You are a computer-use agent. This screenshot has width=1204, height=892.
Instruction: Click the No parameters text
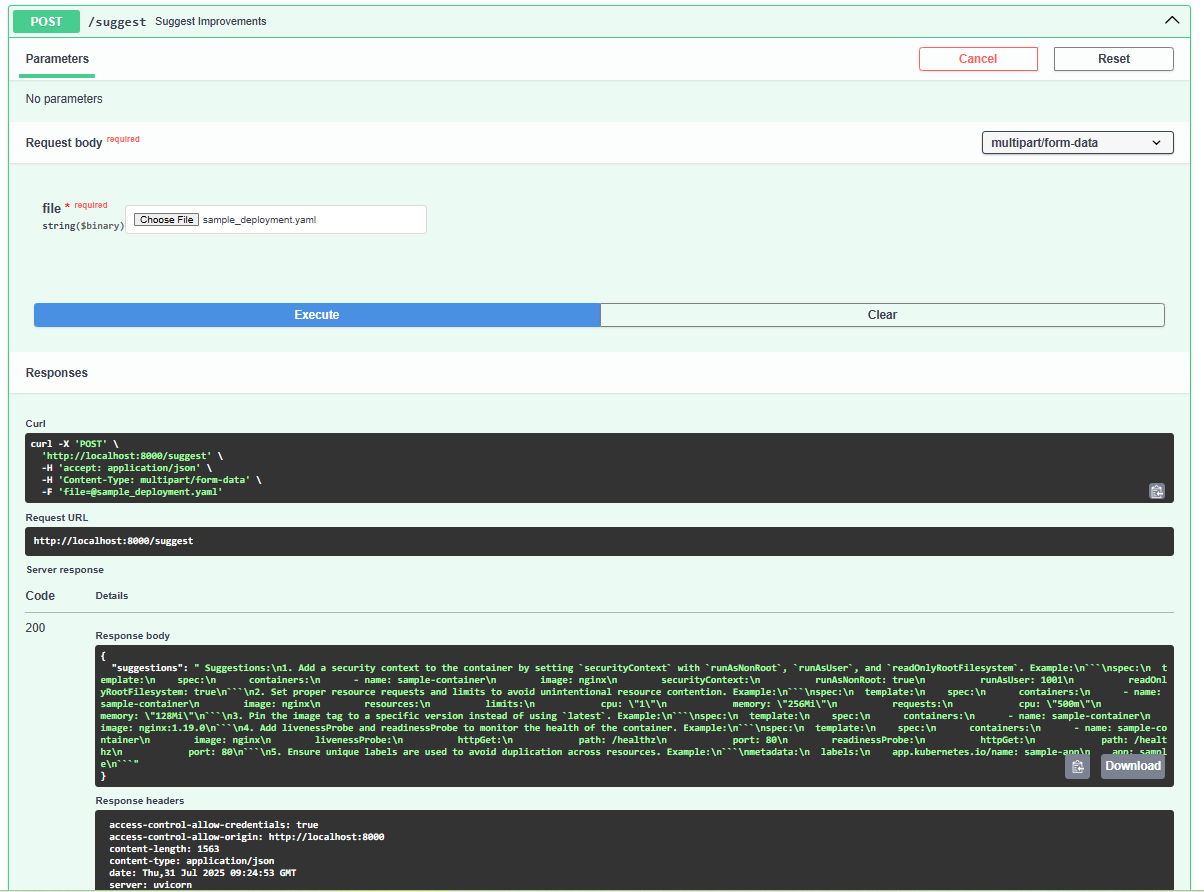[x=64, y=99]
